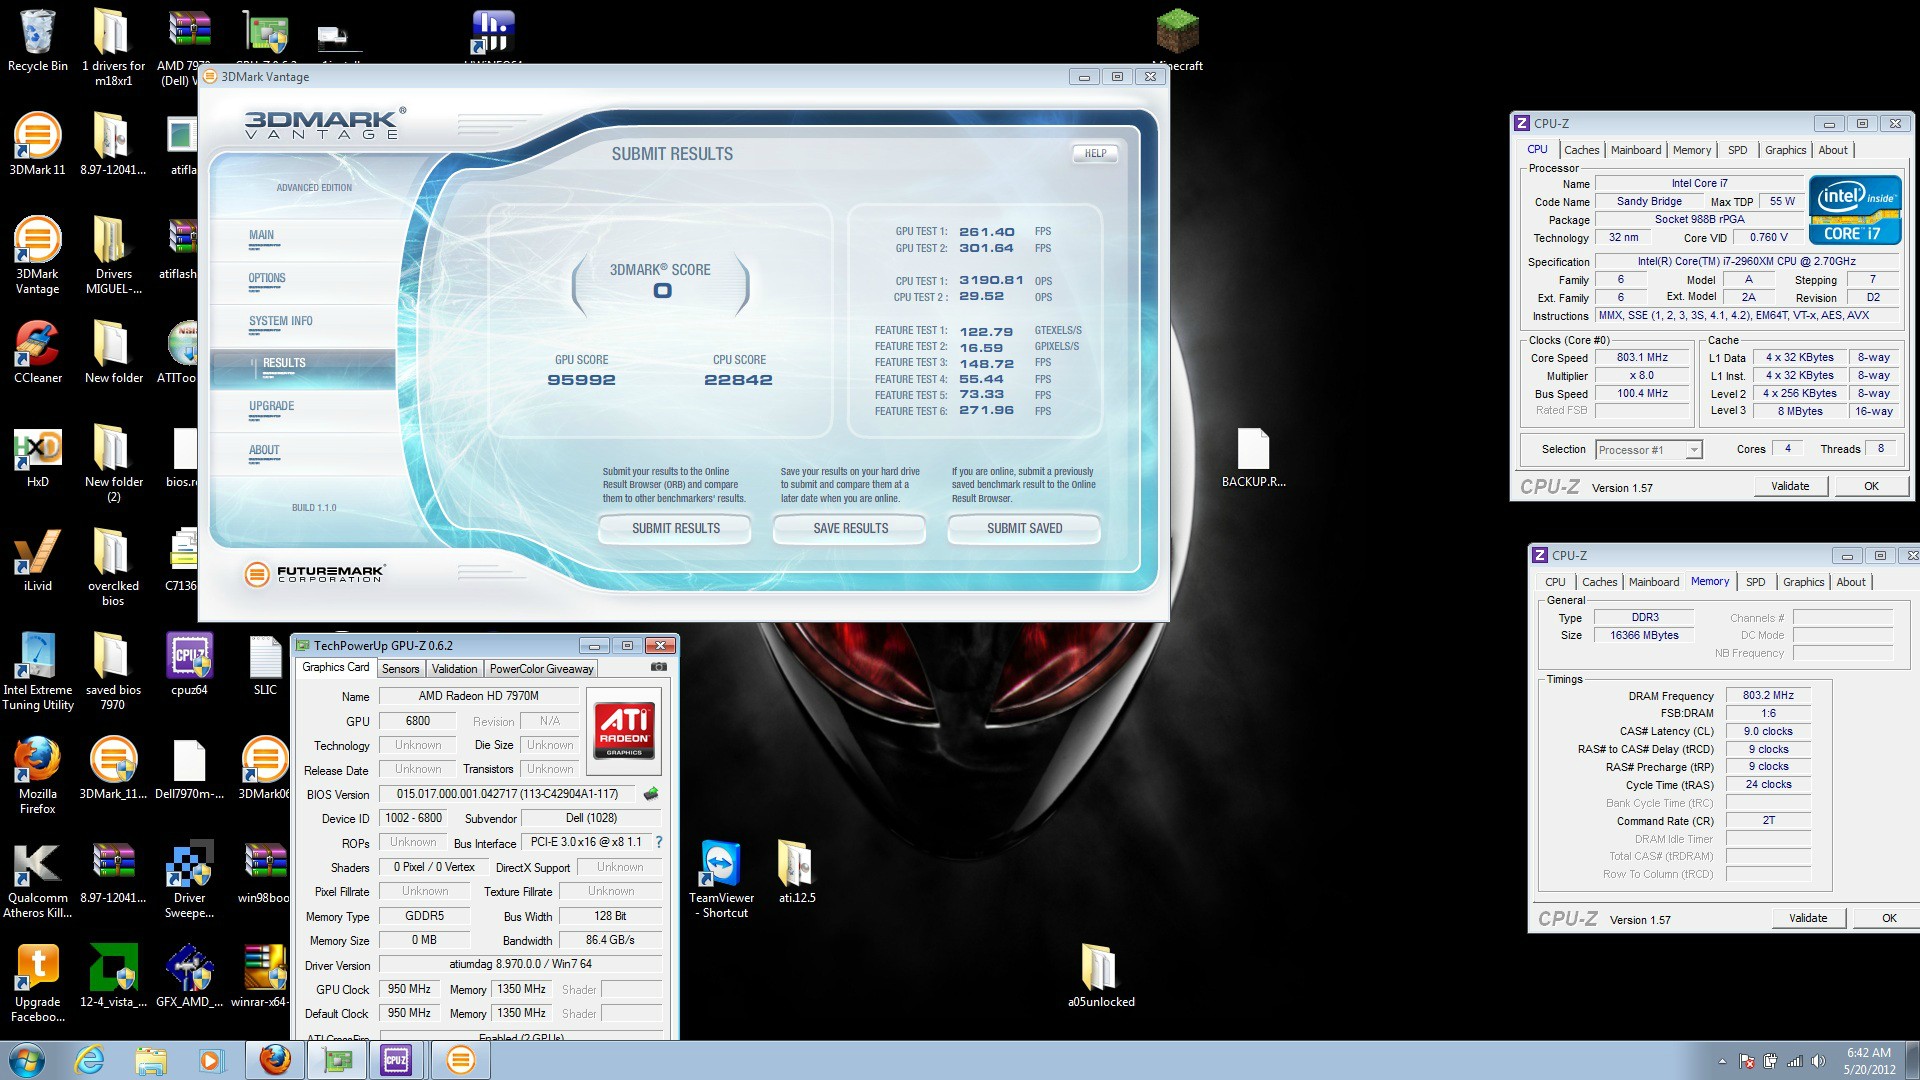
Task: Open Internet Explorer from the taskbar
Action: [90, 1059]
